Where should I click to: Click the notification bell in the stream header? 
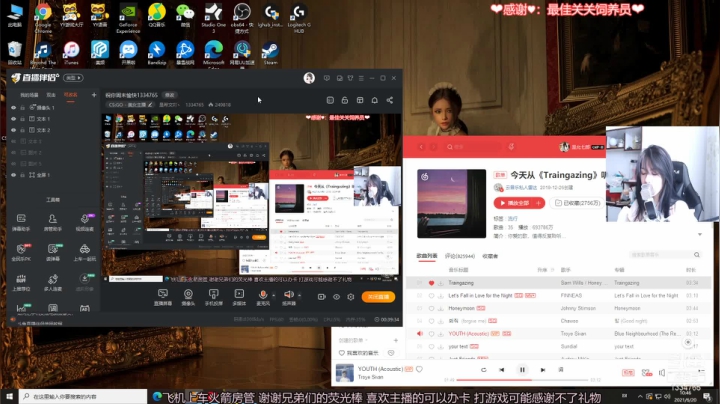pos(375,100)
